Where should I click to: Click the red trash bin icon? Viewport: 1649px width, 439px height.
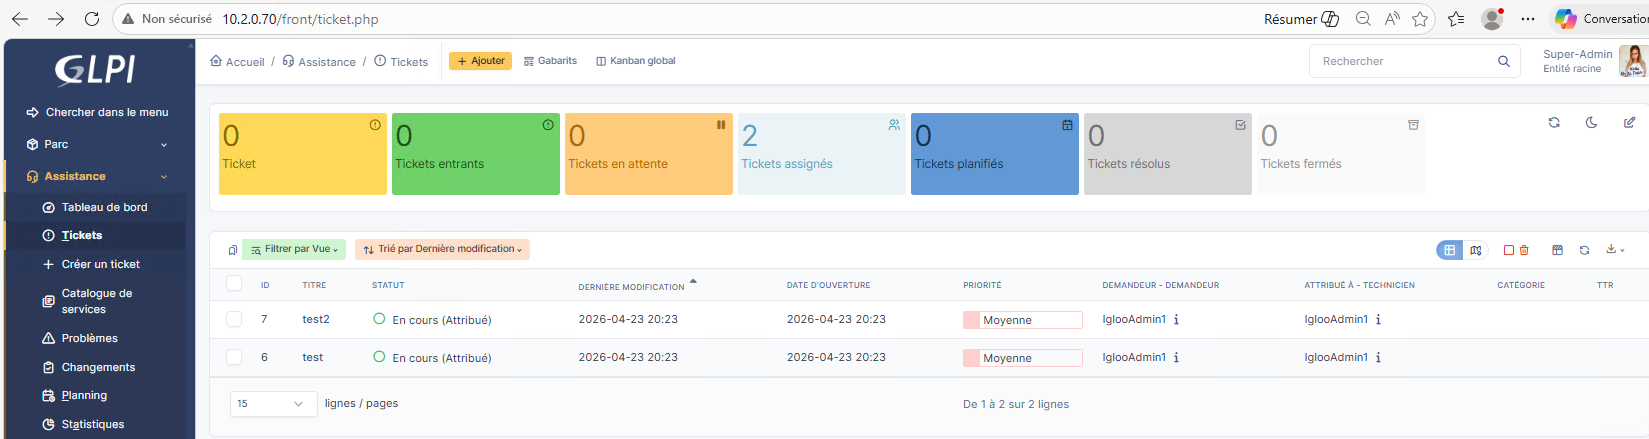(1524, 250)
